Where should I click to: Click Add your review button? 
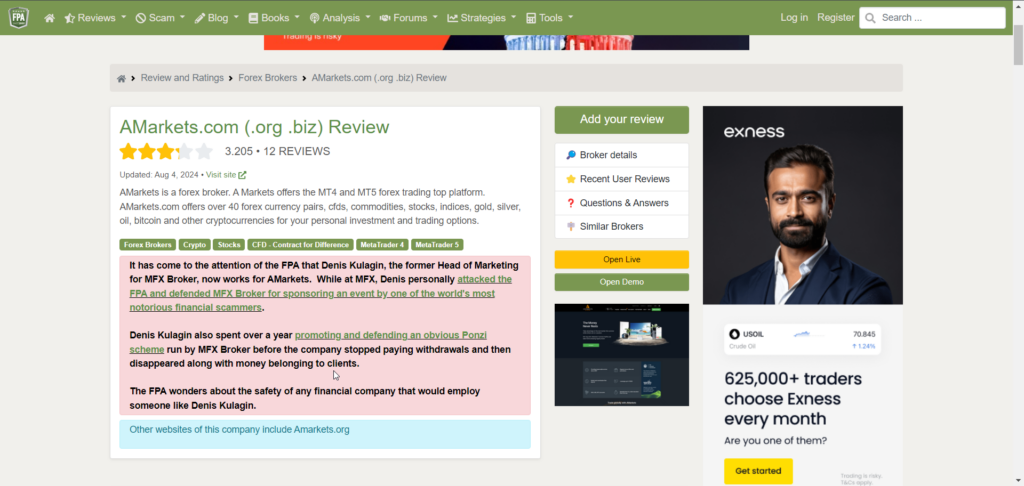tap(622, 120)
